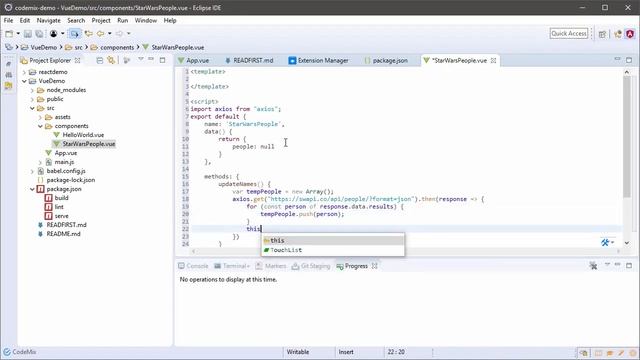Open the Terminal+ view tab

(x=232, y=266)
